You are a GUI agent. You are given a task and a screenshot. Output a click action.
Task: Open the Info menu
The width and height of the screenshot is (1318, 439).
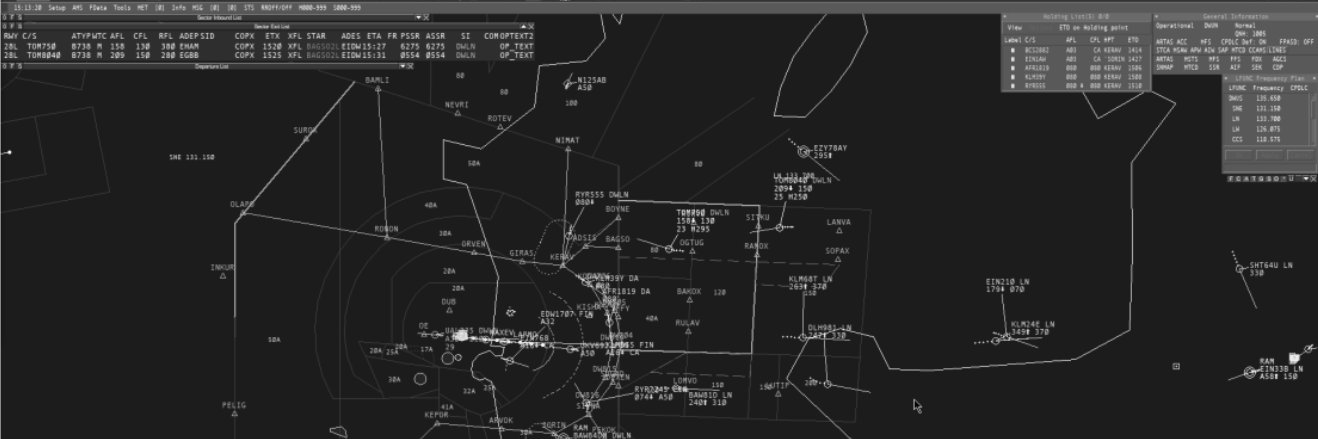[178, 7]
